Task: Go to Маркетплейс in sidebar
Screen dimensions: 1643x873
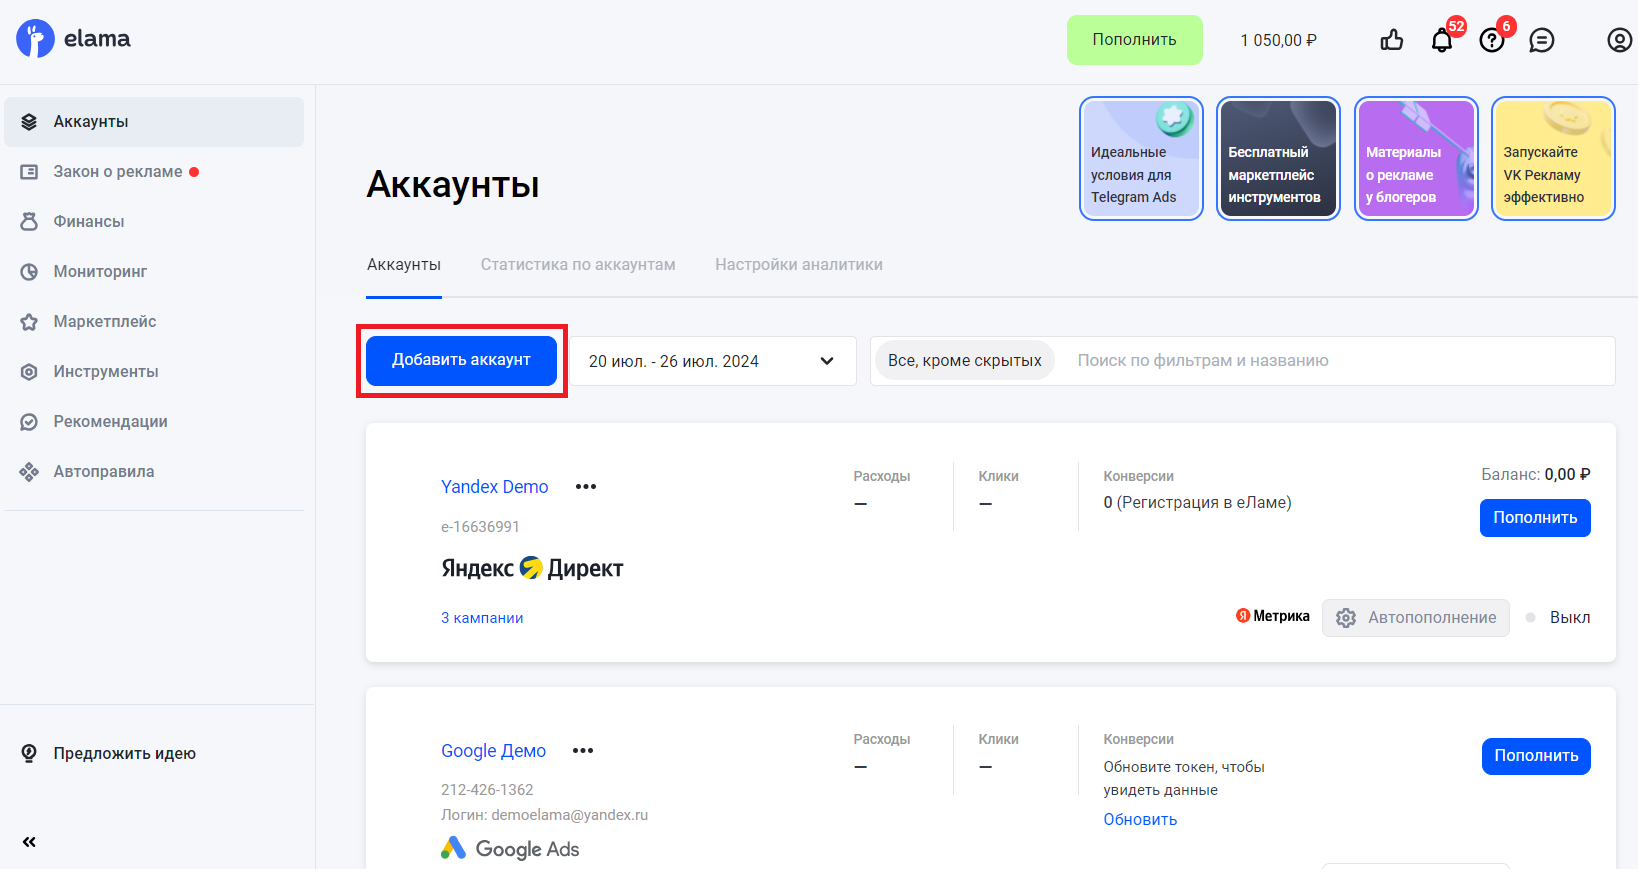Action: click(x=154, y=322)
